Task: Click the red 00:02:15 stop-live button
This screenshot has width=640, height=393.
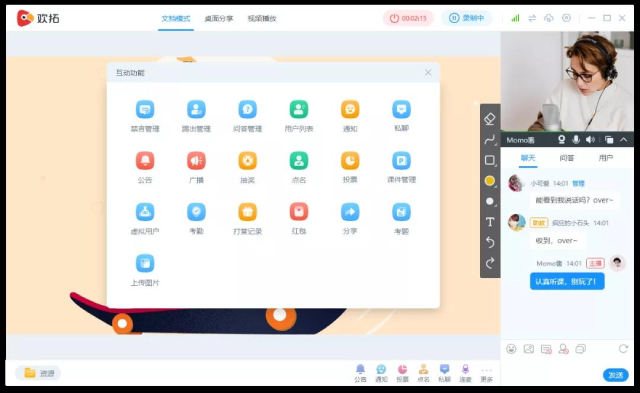Action: [x=408, y=18]
